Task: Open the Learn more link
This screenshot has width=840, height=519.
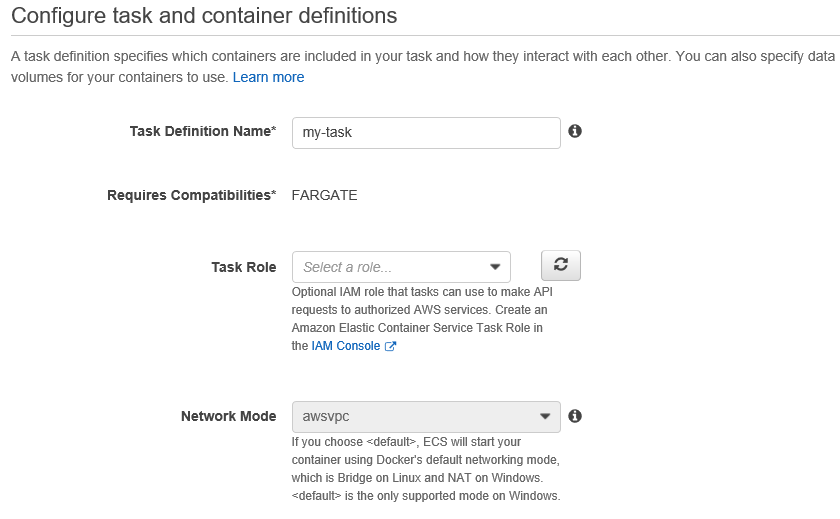Action: [x=268, y=77]
